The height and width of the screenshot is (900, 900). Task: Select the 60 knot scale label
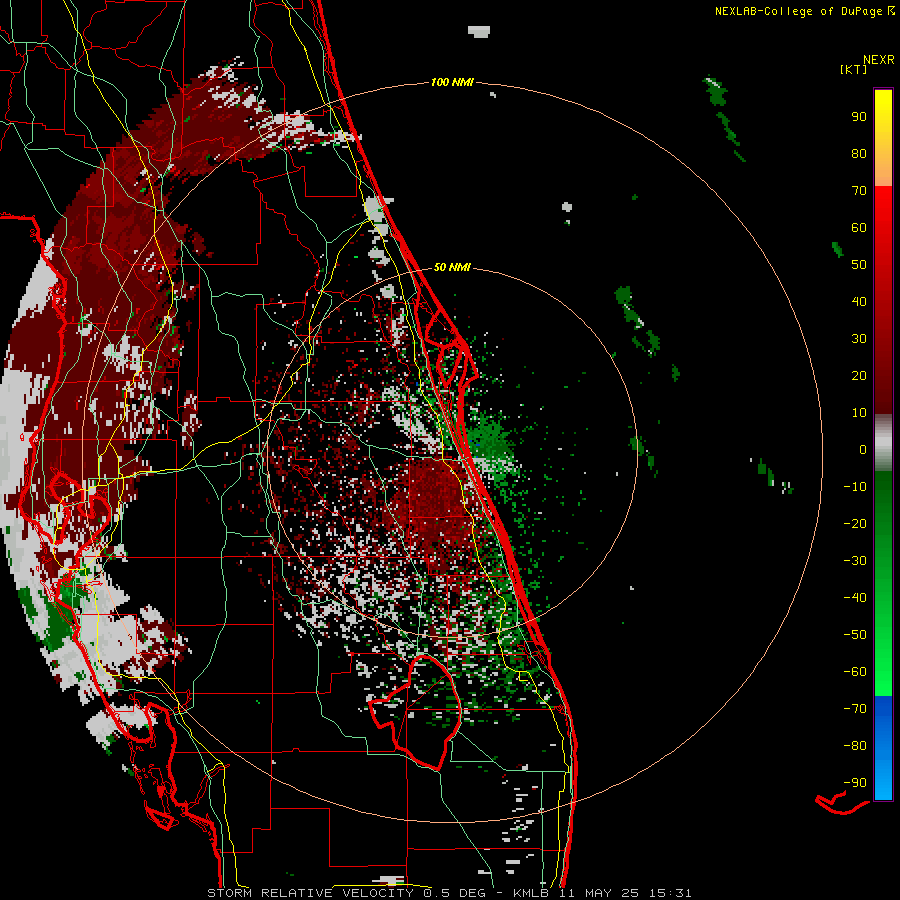tap(859, 227)
